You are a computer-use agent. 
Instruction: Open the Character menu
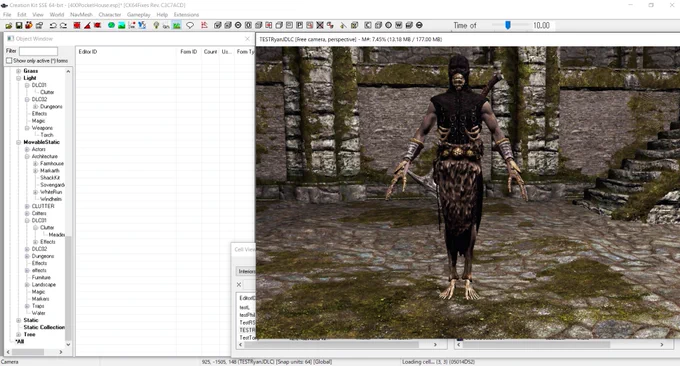pyautogui.click(x=110, y=15)
